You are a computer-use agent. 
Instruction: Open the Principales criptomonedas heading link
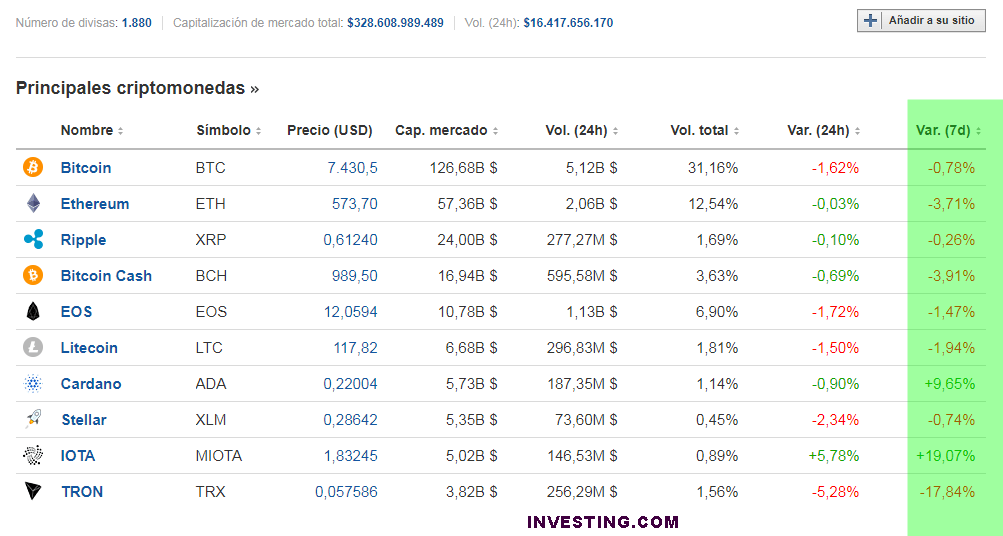[x=137, y=88]
